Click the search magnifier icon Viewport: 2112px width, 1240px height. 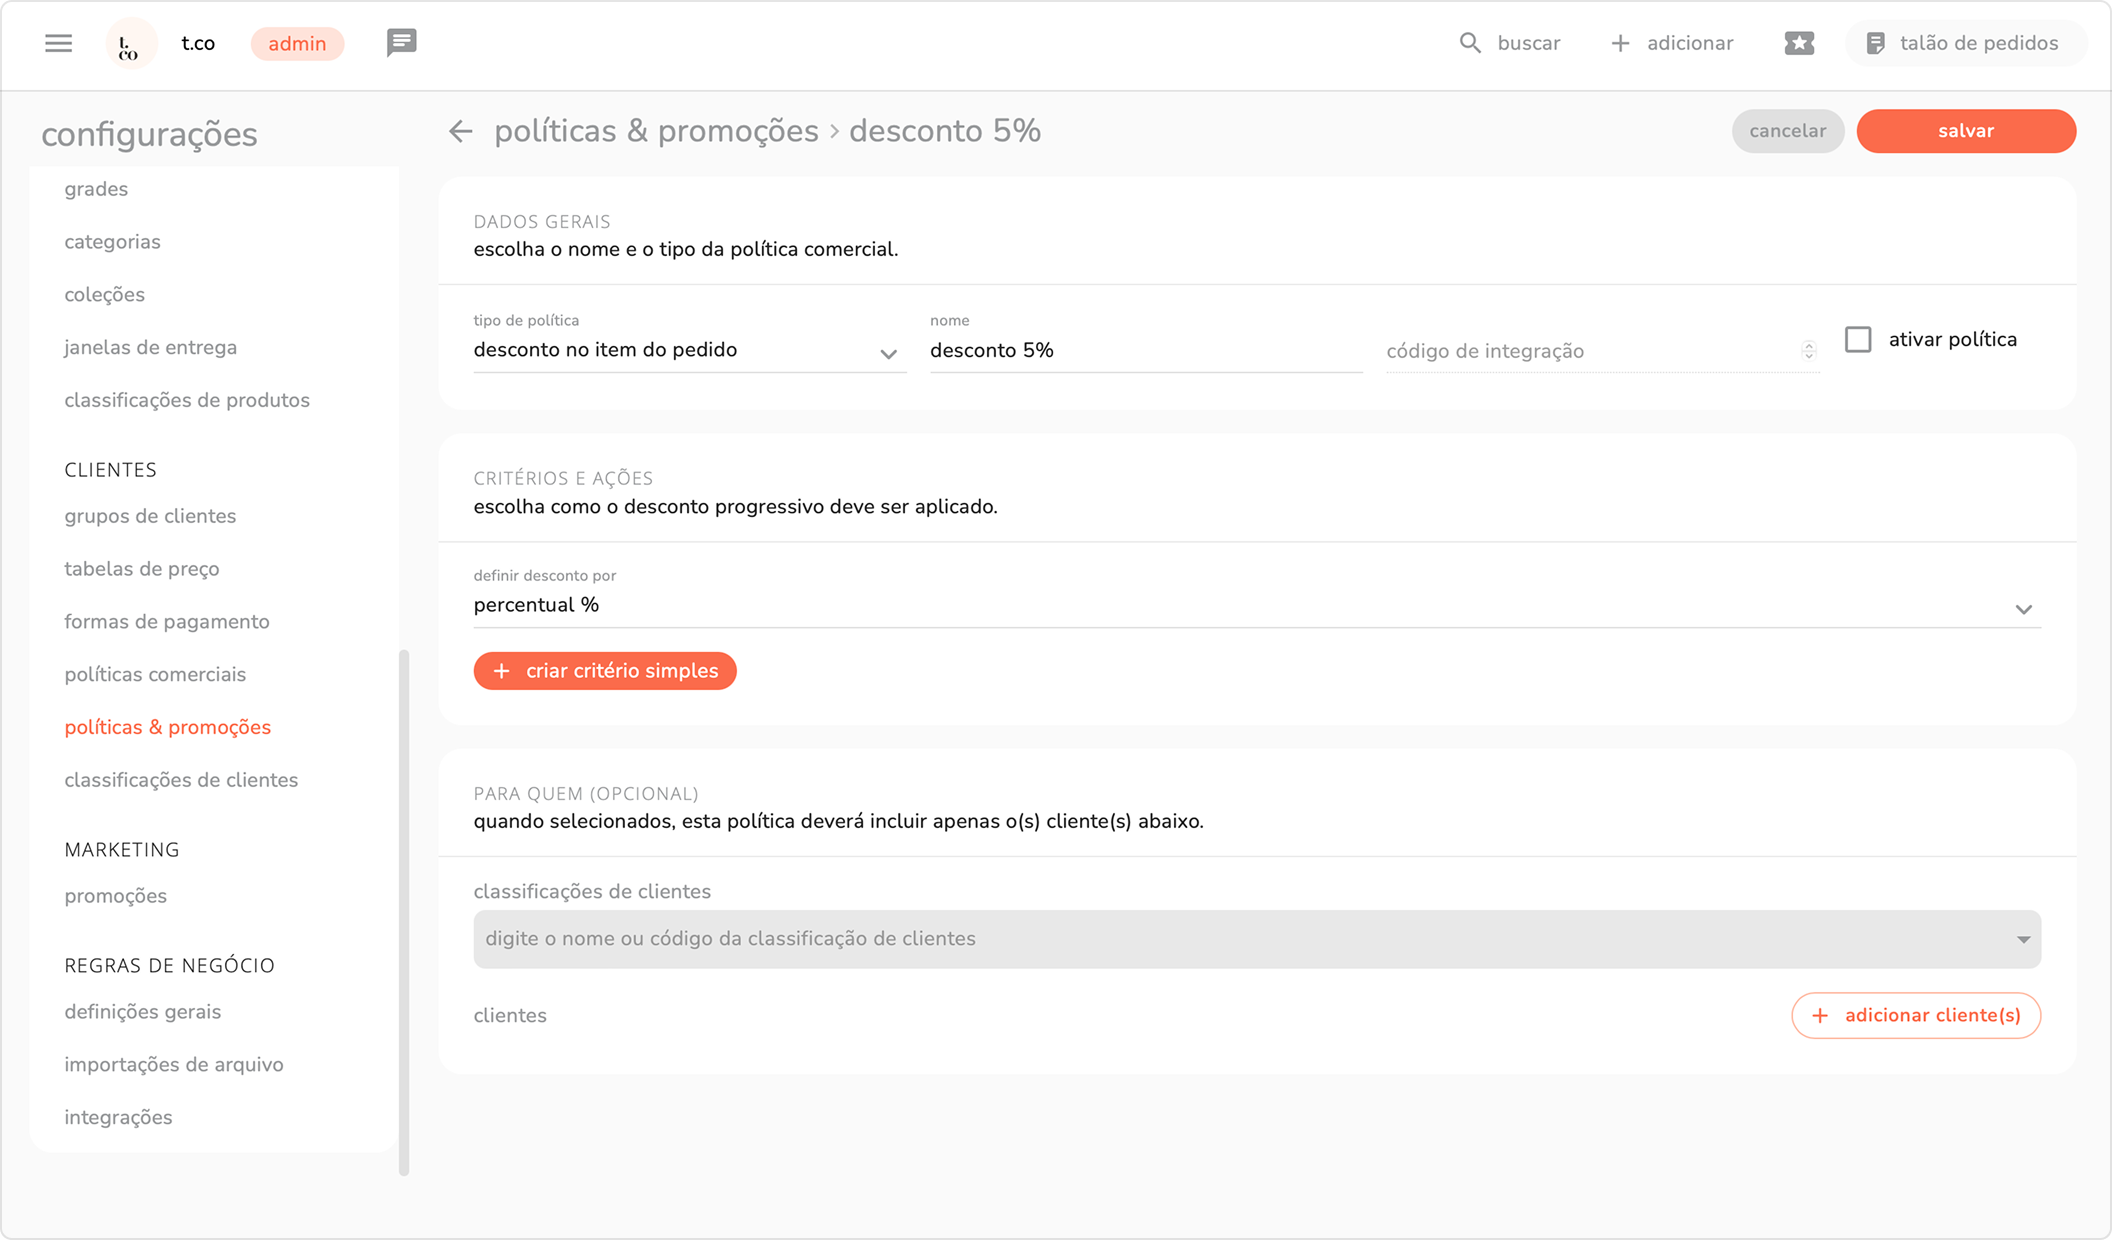click(1469, 43)
